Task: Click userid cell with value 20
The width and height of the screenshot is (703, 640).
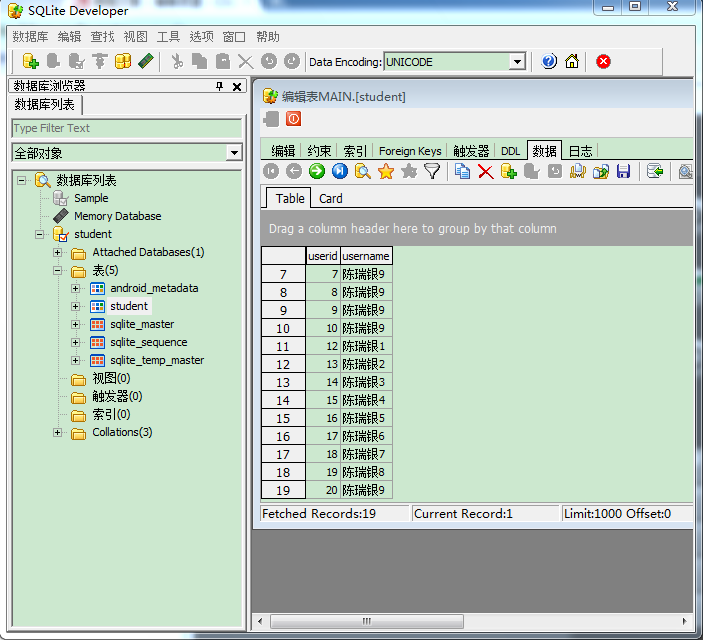Action: (x=323, y=490)
